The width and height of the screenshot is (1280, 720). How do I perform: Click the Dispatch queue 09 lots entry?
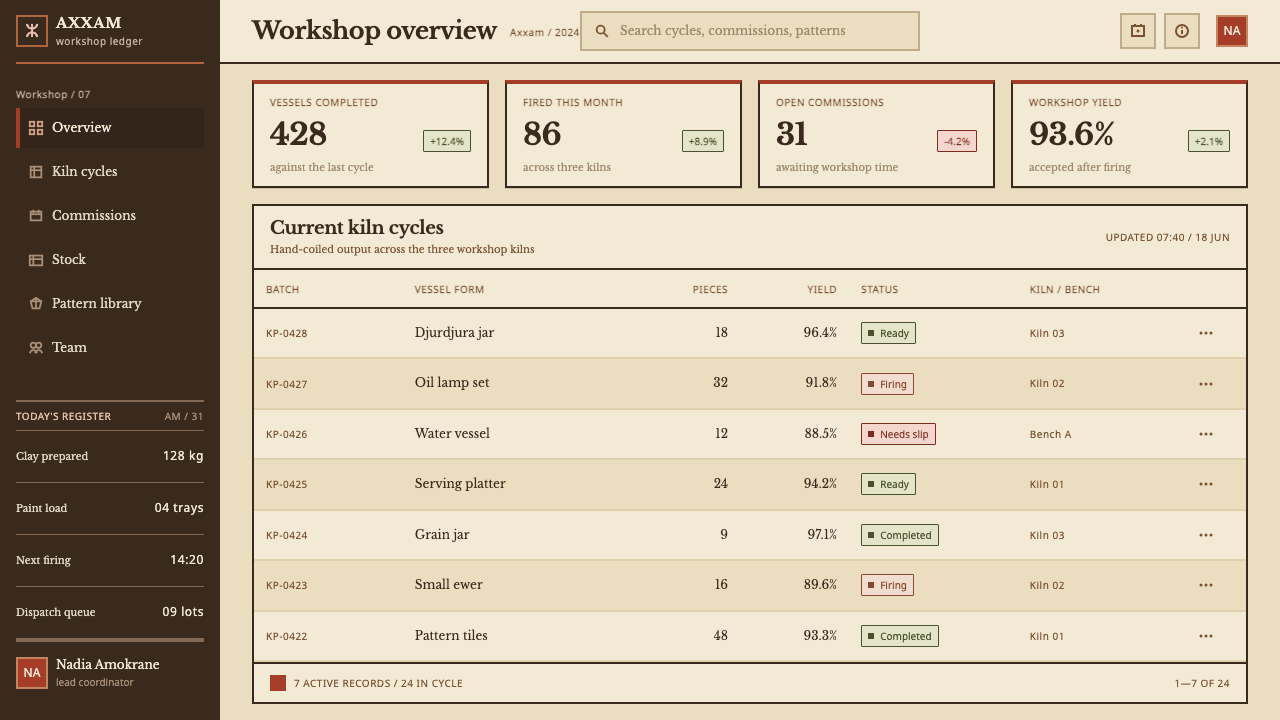(x=110, y=612)
